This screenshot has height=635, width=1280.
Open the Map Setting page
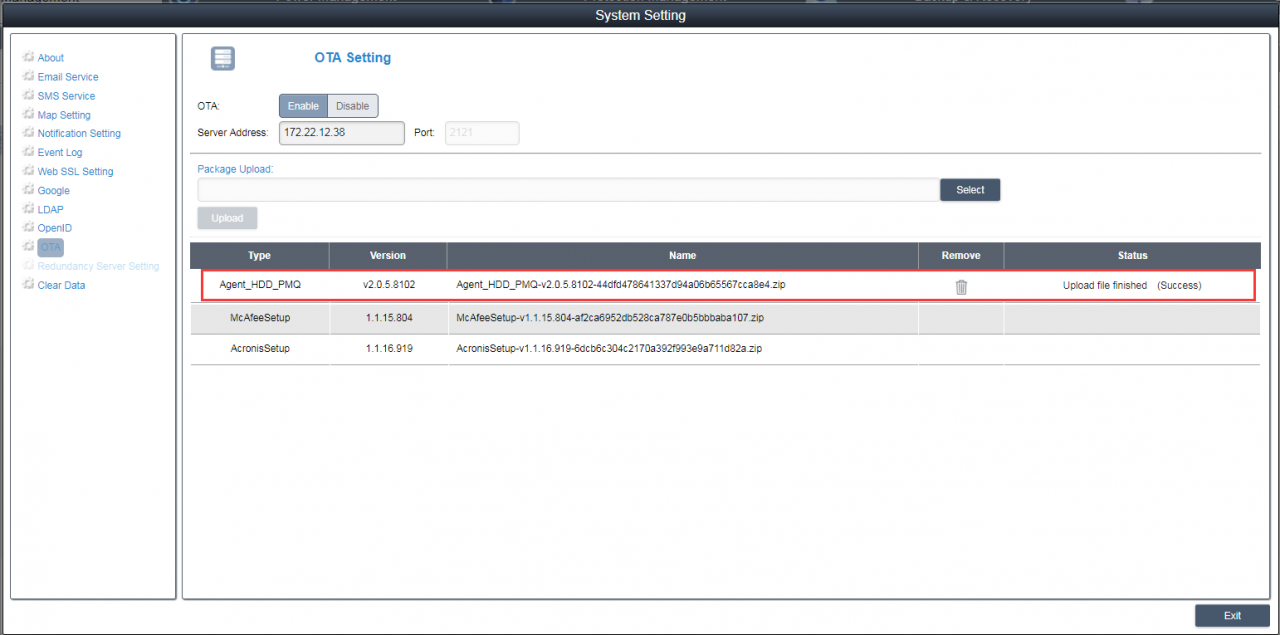click(x=64, y=115)
